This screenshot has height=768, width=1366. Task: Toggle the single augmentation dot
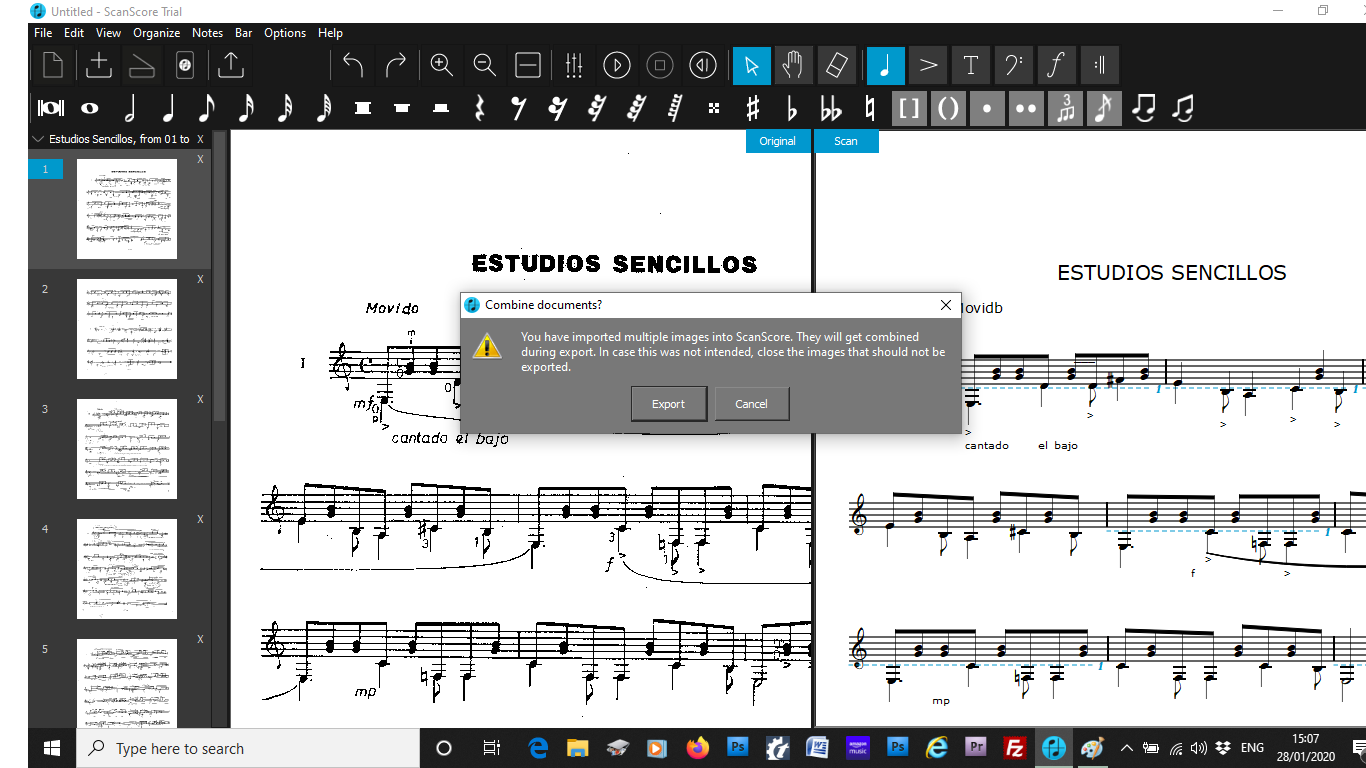coord(987,108)
